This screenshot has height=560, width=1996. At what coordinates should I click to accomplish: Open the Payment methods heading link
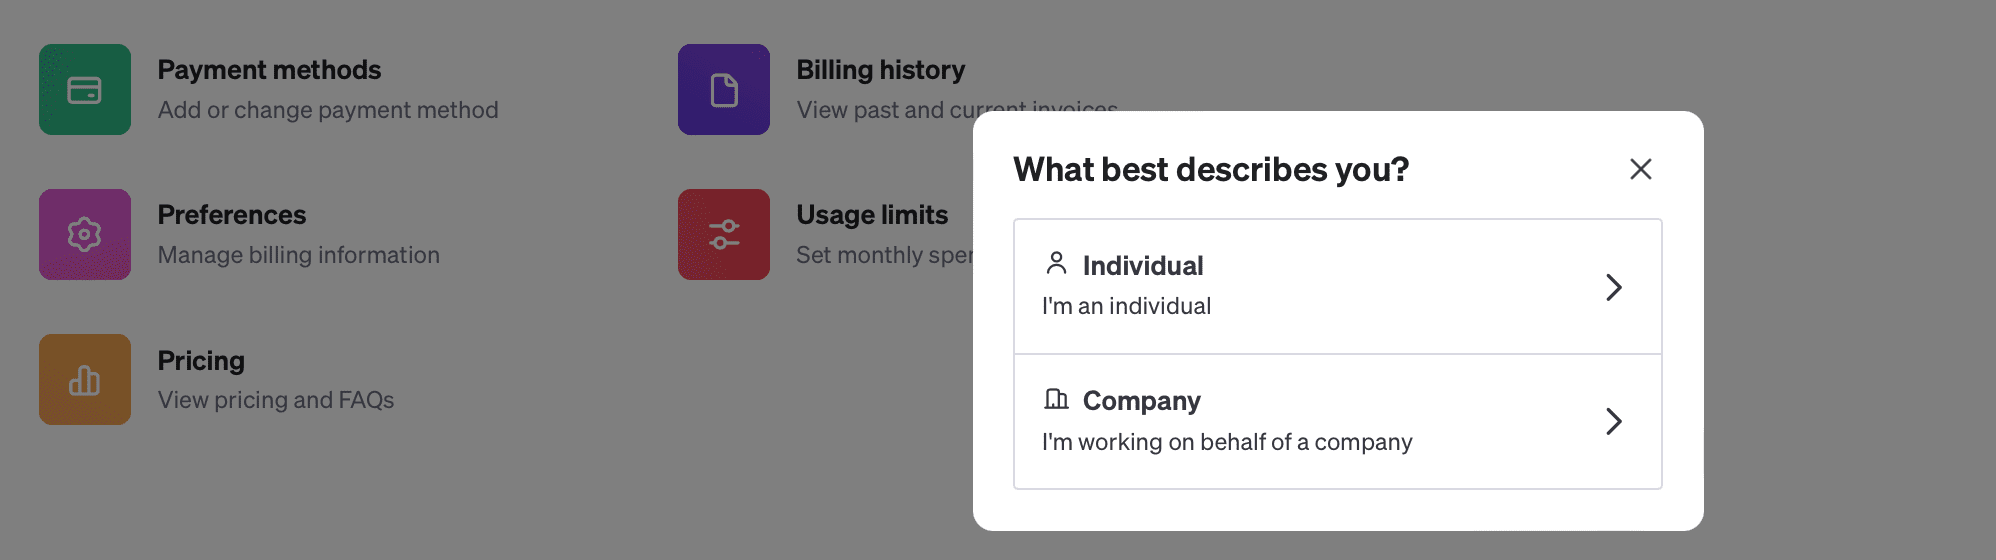pyautogui.click(x=269, y=70)
